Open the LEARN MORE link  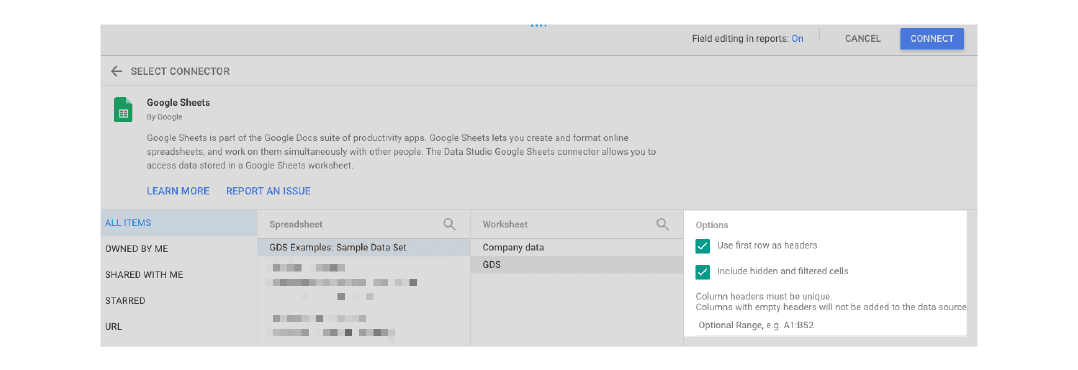point(178,191)
